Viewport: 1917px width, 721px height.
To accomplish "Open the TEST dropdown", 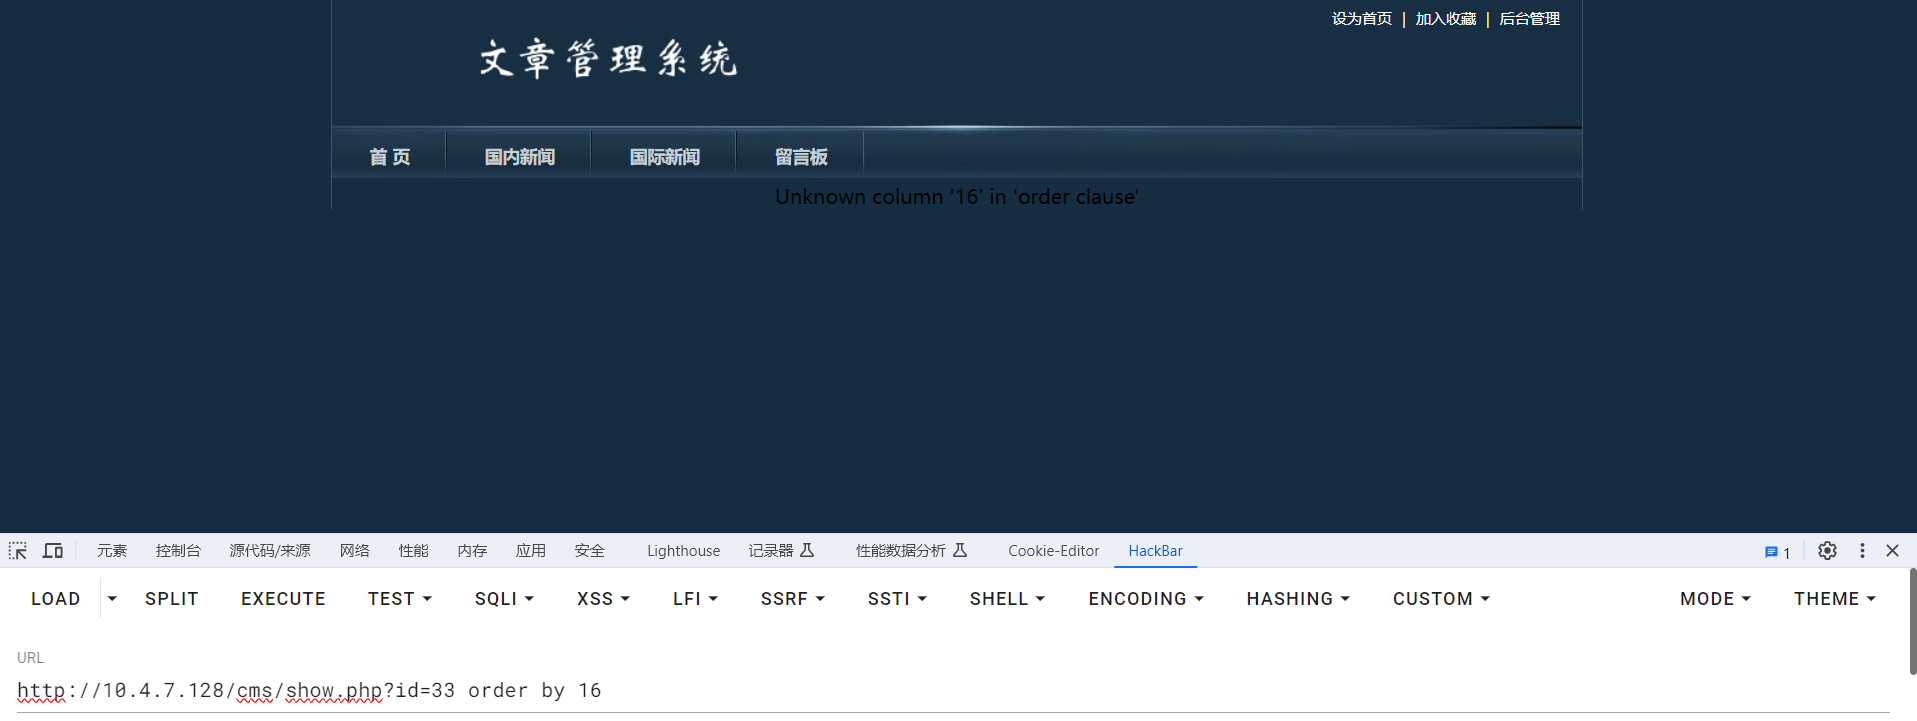I will [400, 599].
